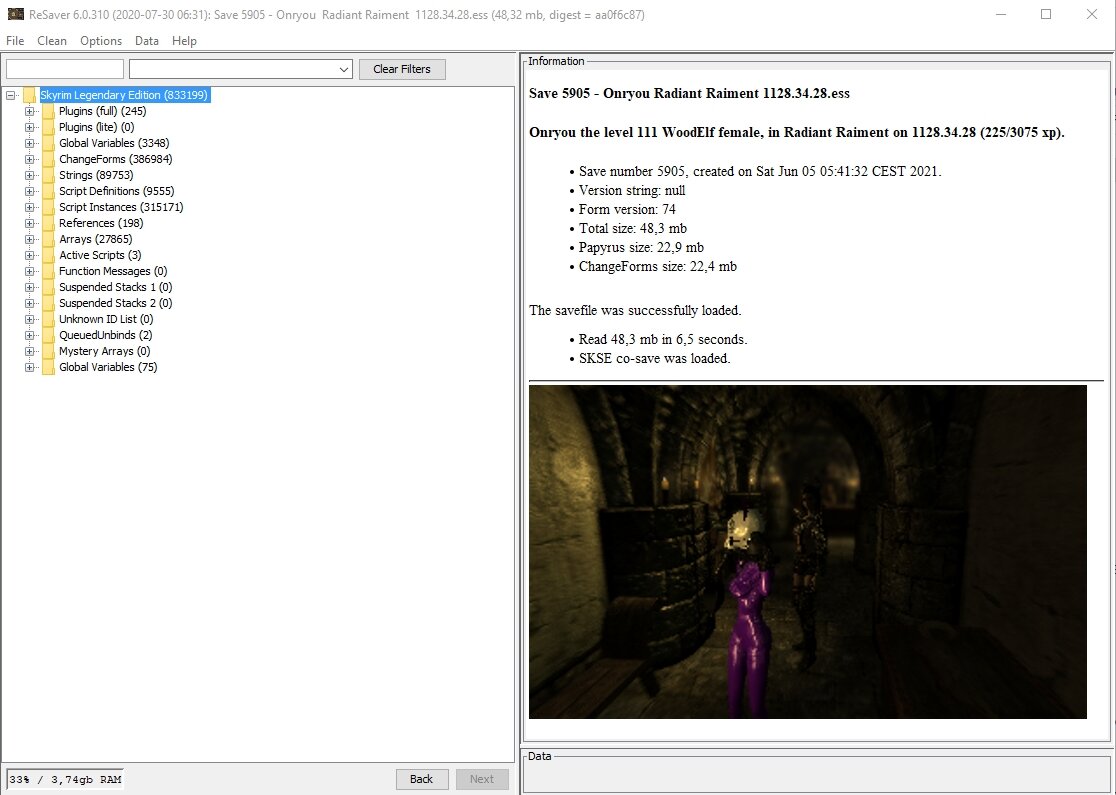The image size is (1116, 795).
Task: Click the Unknown ID List folder icon
Action: 48,319
